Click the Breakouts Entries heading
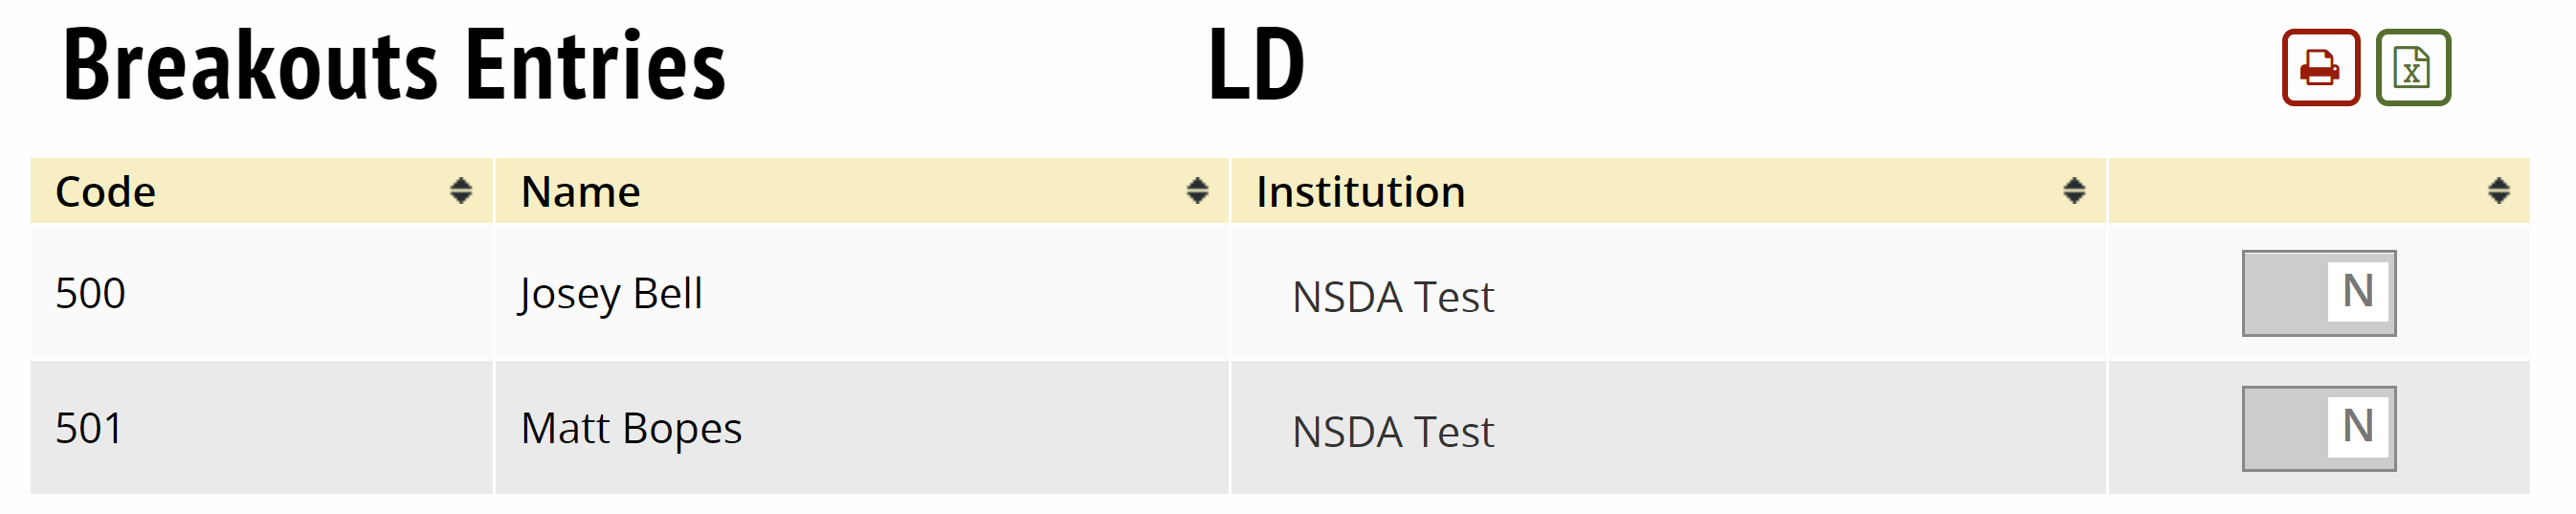2576x514 pixels. pos(394,66)
